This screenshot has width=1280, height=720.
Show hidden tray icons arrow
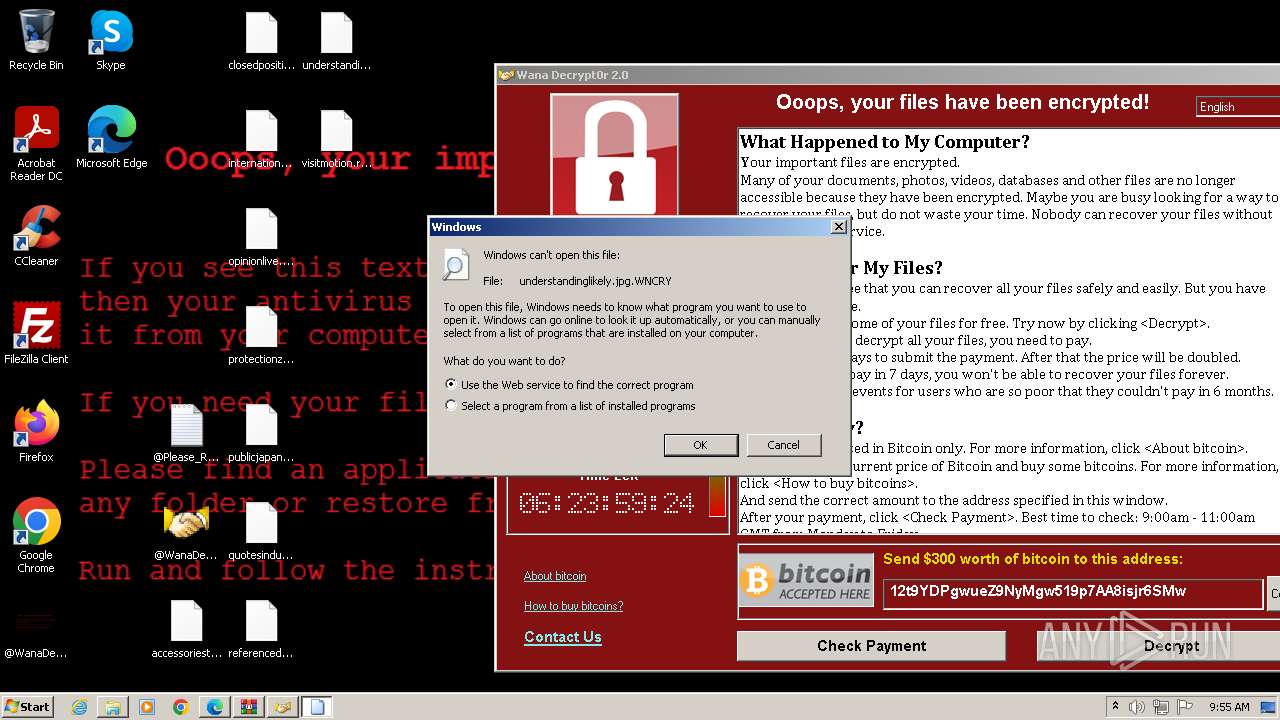click(x=1115, y=707)
